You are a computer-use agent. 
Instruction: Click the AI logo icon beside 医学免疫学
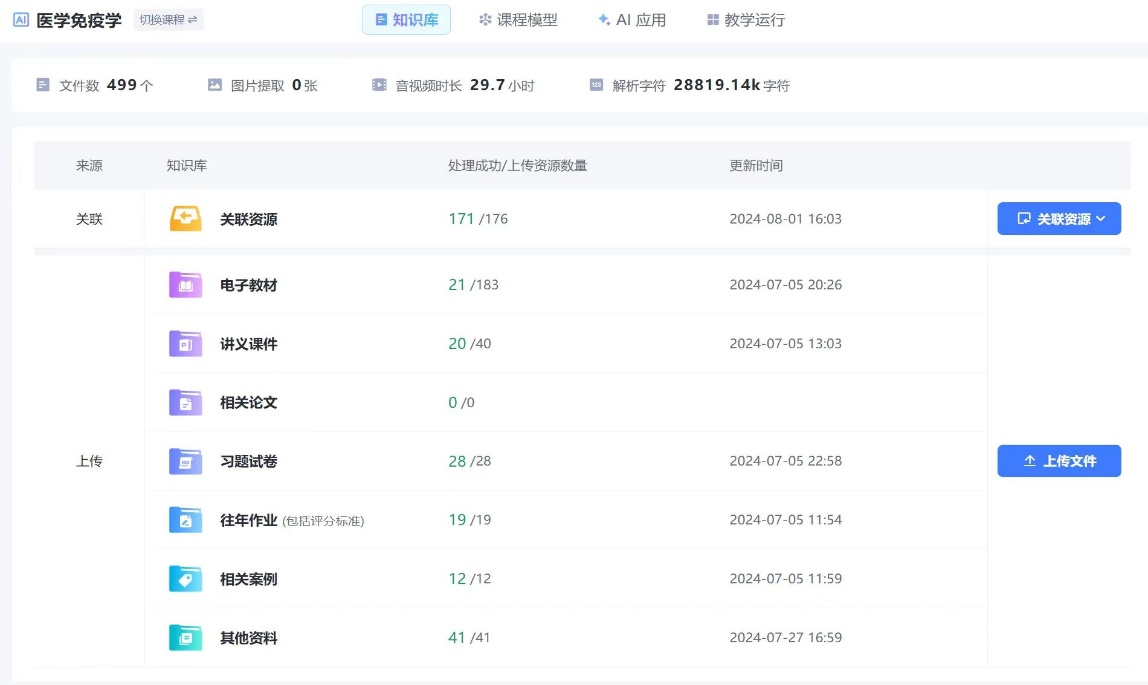tap(20, 20)
